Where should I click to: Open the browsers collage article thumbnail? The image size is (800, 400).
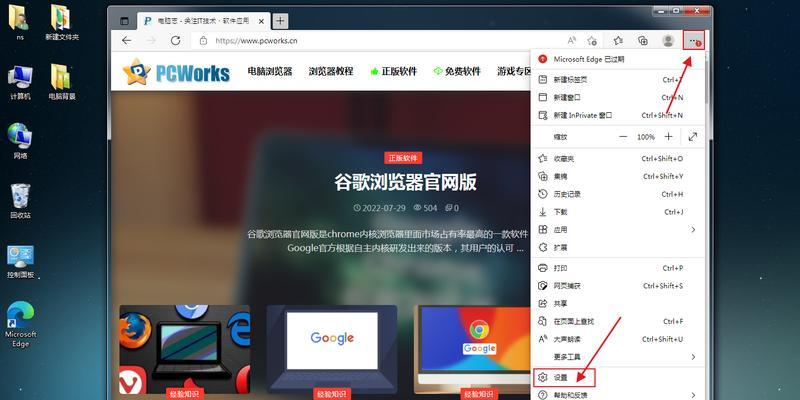185,349
